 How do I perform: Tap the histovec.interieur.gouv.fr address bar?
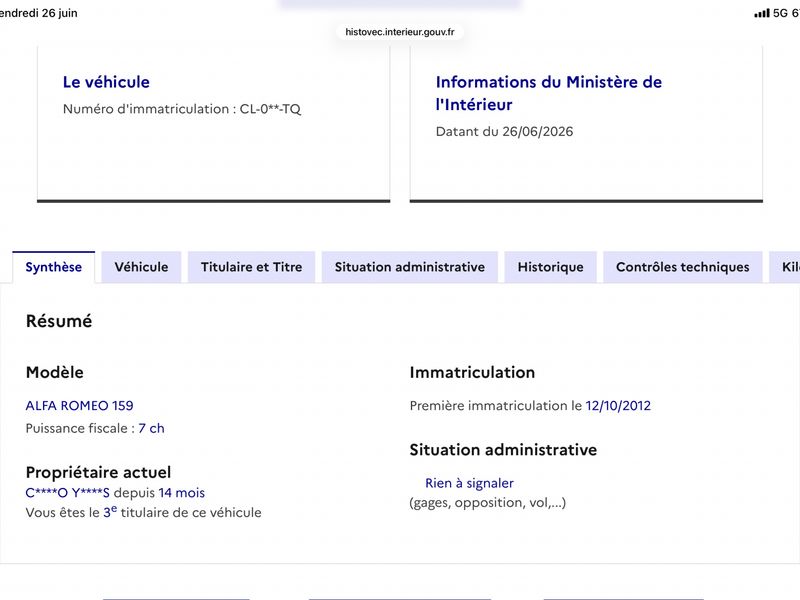click(x=400, y=32)
